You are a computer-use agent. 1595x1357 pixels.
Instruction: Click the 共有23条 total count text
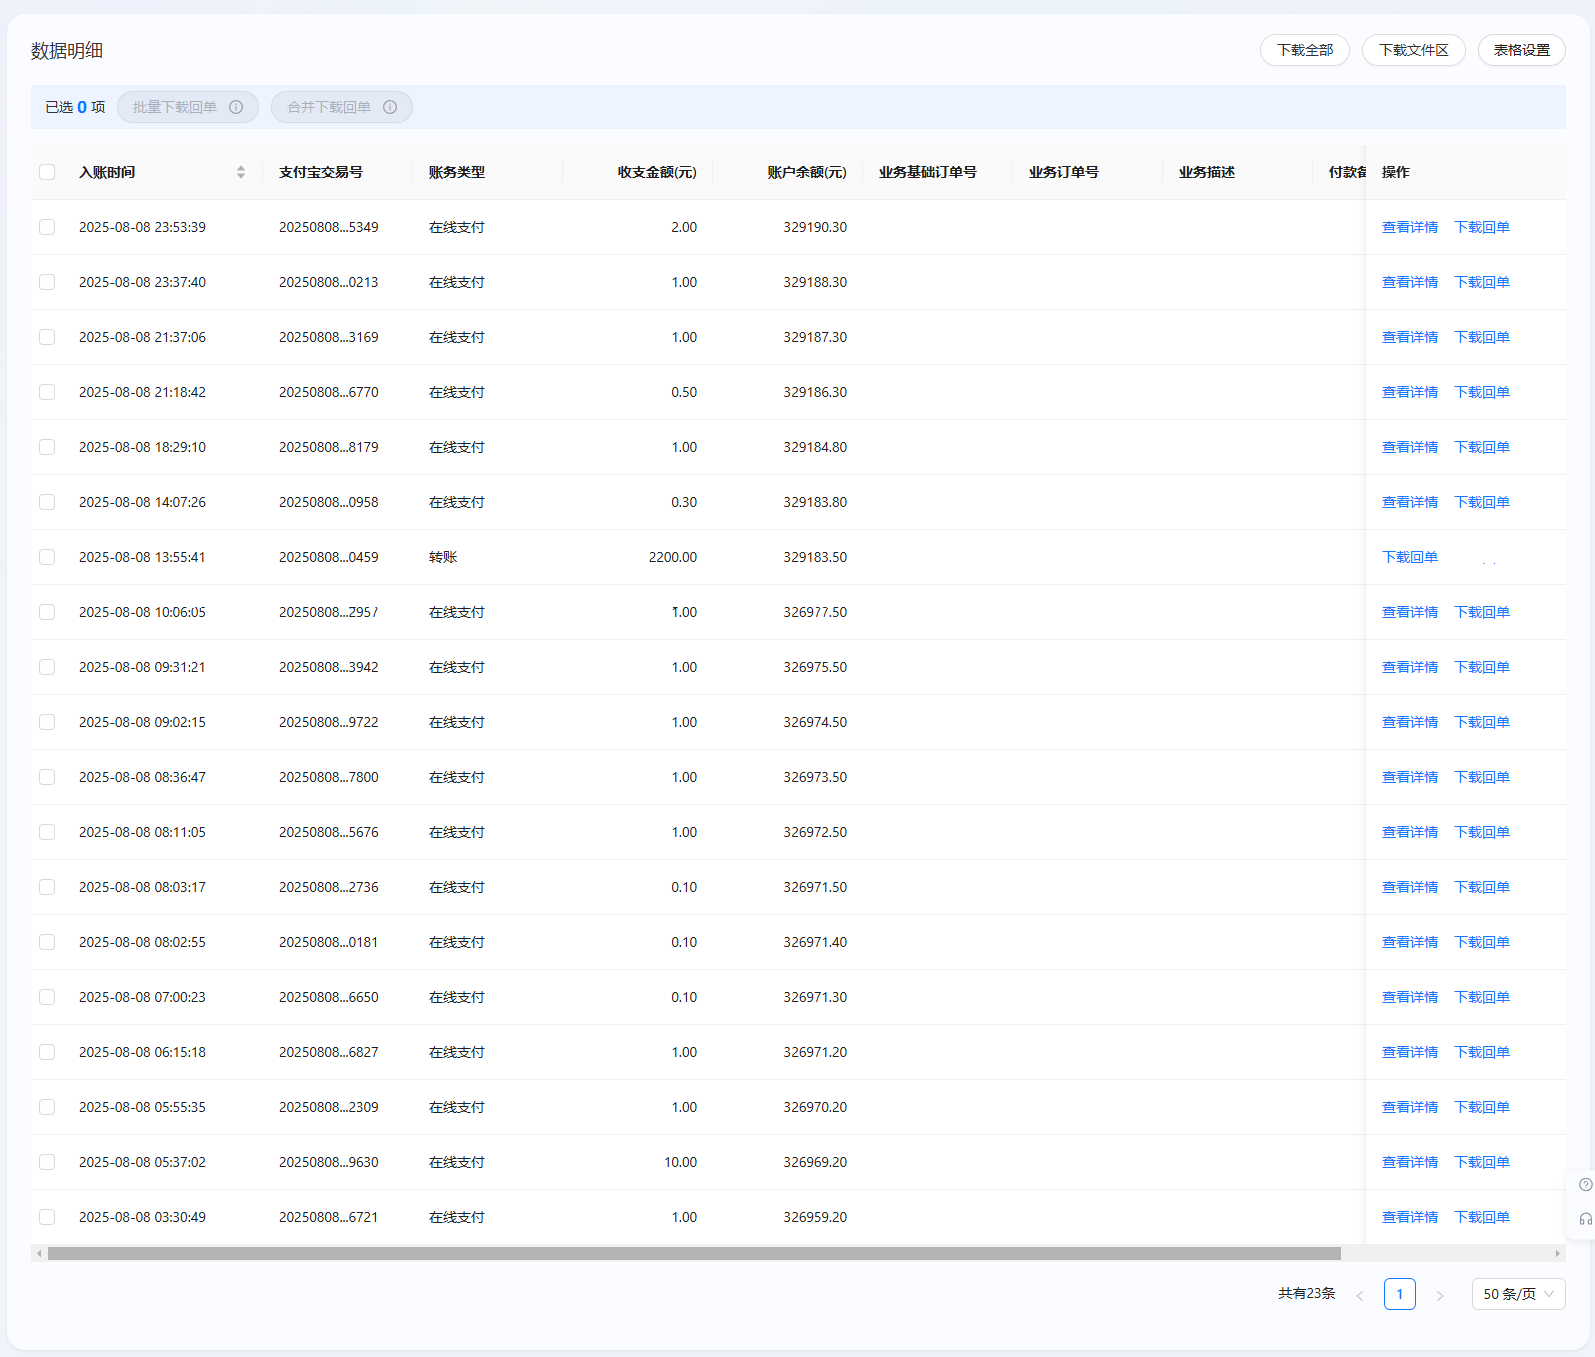(x=1307, y=1294)
